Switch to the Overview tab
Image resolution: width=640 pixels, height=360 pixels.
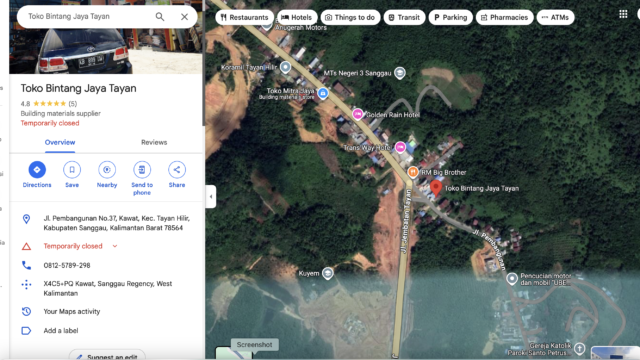tap(60, 142)
